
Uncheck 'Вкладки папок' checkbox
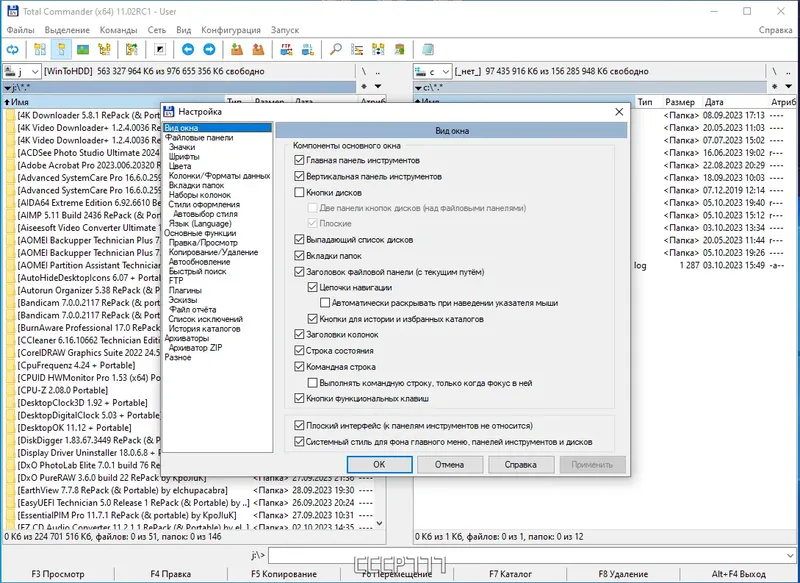[299, 256]
